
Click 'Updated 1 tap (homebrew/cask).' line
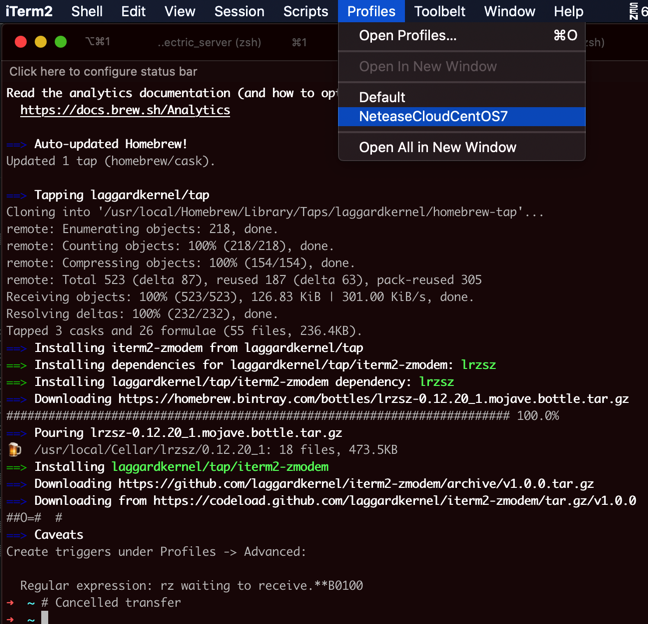[x=111, y=161]
